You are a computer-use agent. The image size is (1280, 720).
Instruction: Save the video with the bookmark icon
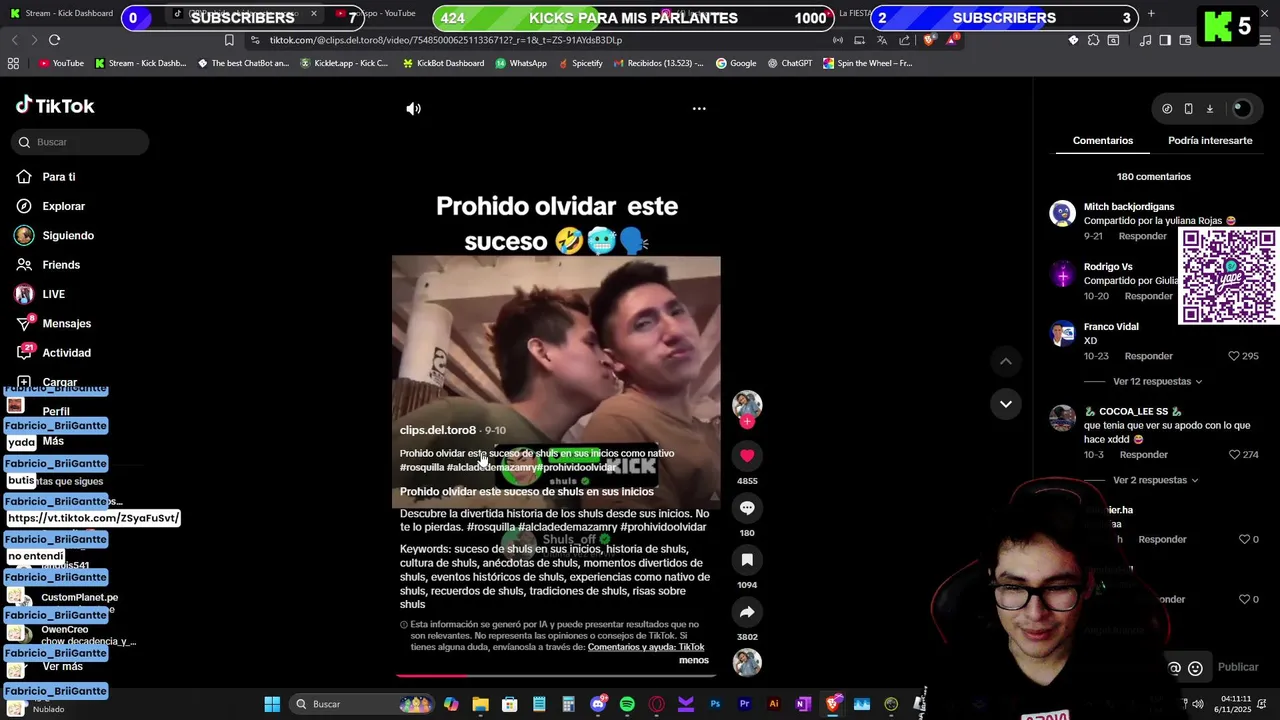[747, 560]
